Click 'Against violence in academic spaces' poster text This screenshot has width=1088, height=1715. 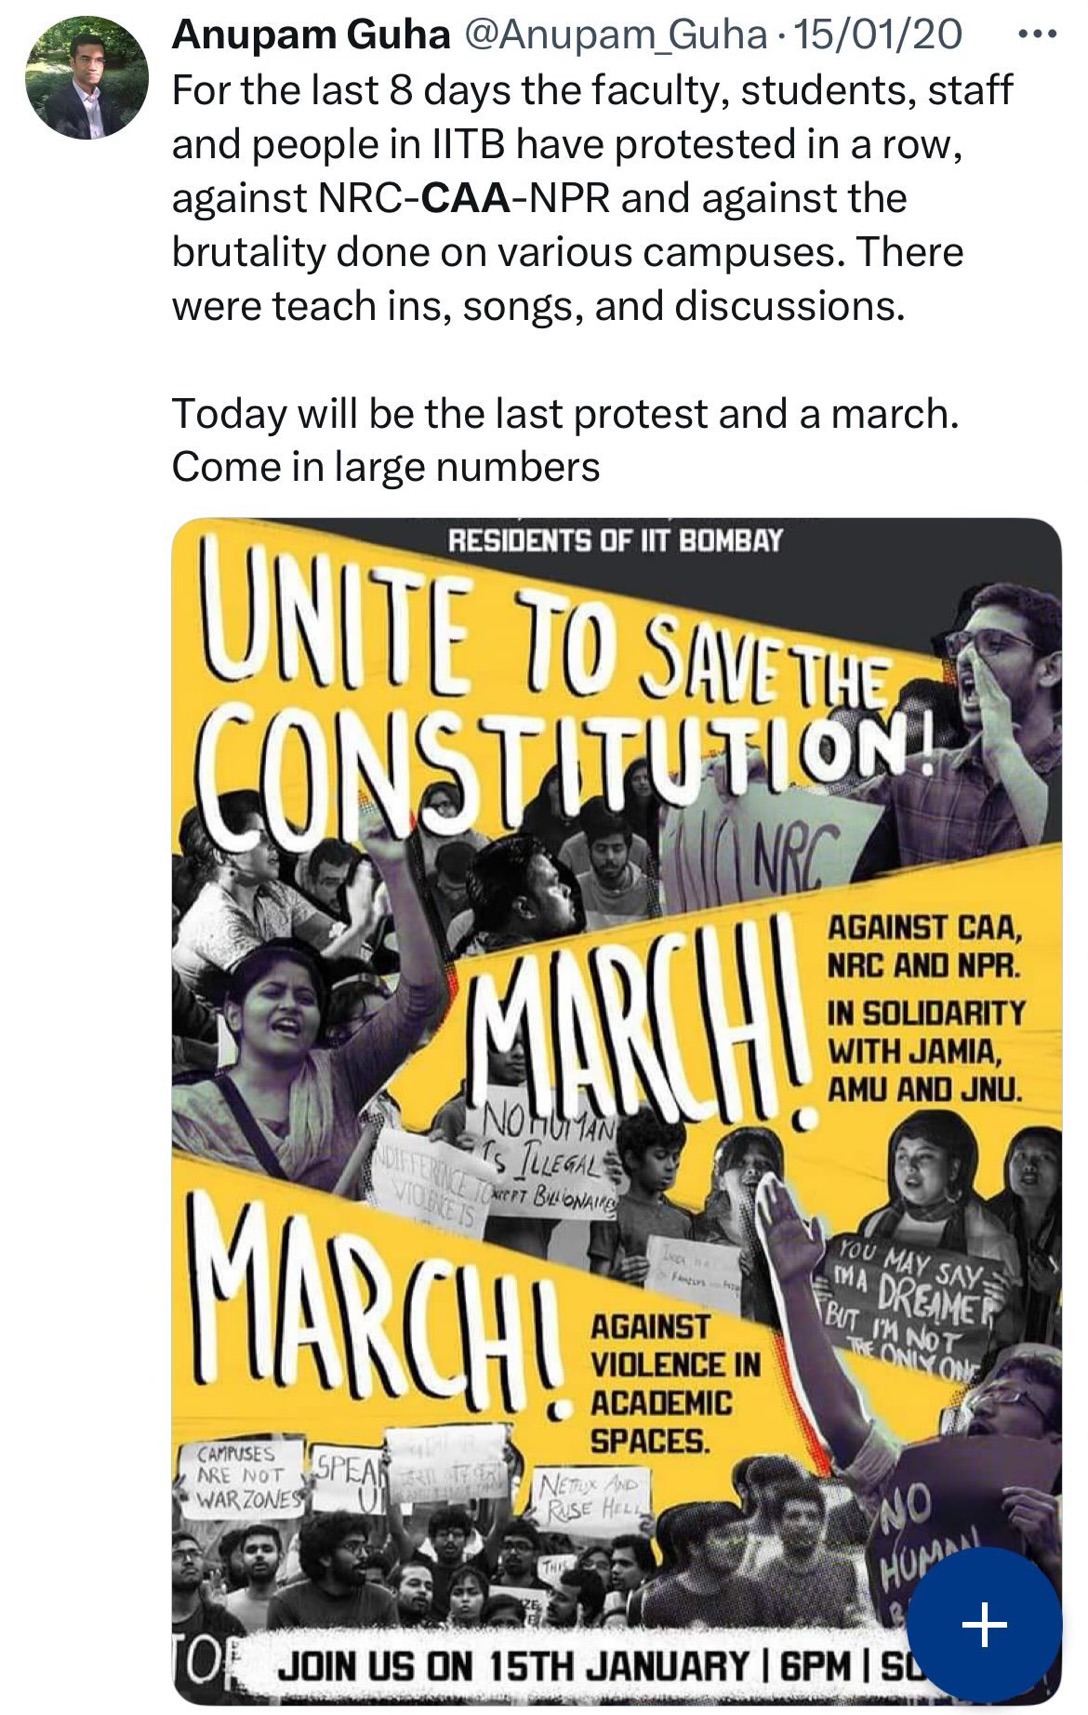point(675,1384)
